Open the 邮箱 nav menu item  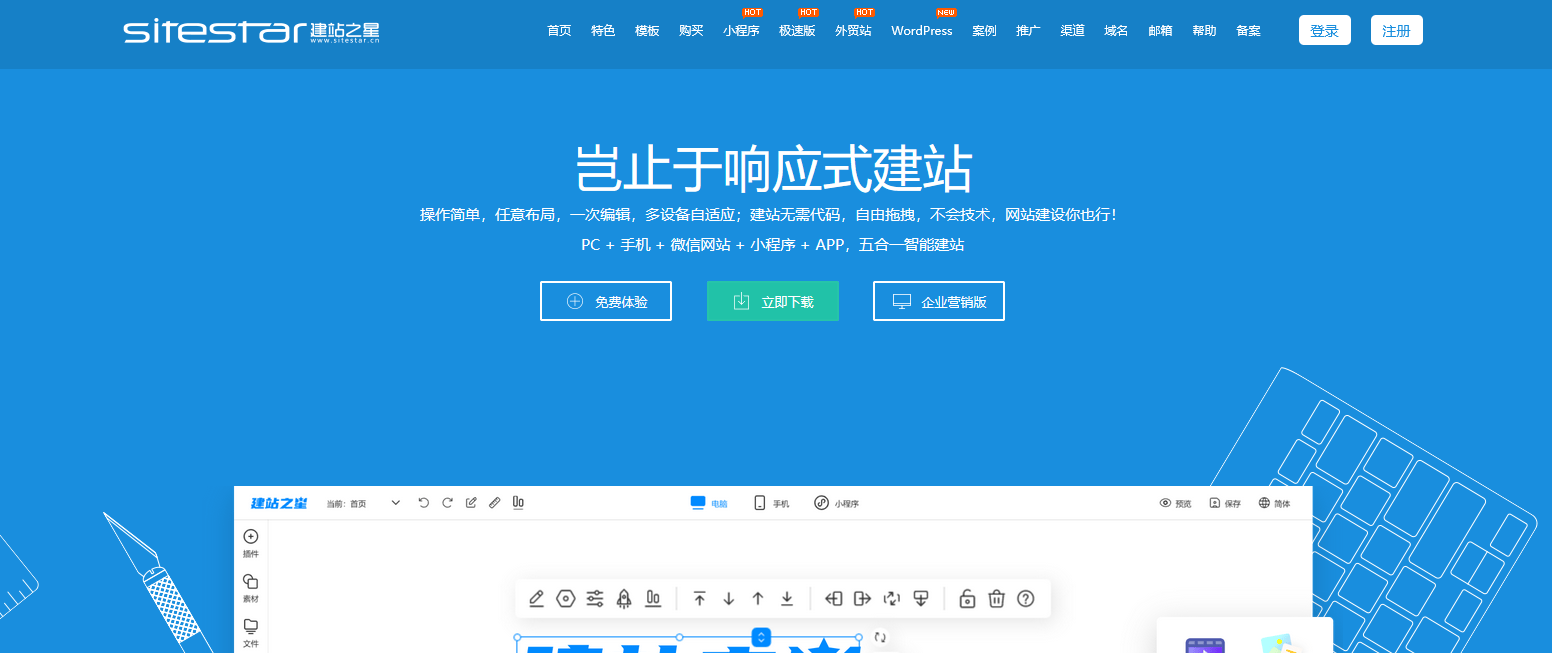pos(1160,31)
